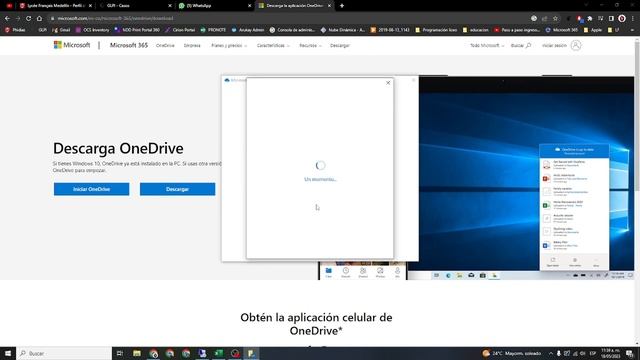Image resolution: width=640 pixels, height=360 pixels.
Task: Open the NDD Print Portal 360 bookmark
Action: [137, 30]
